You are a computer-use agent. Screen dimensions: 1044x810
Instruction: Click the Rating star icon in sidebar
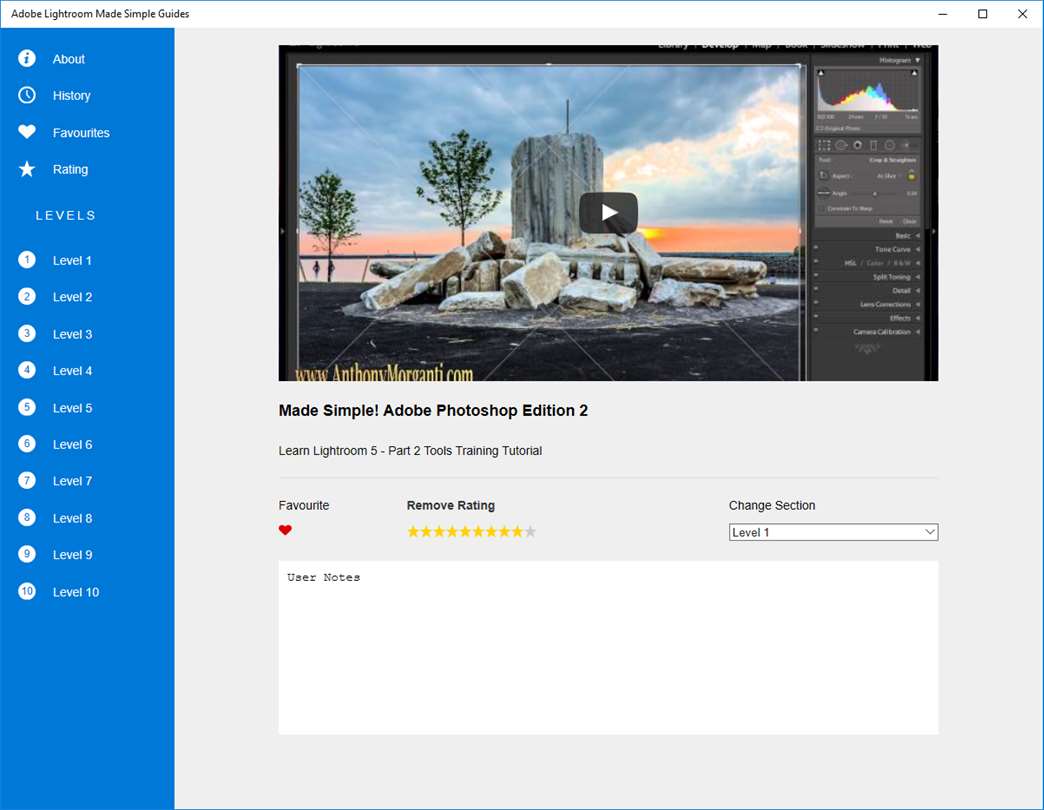pos(27,169)
